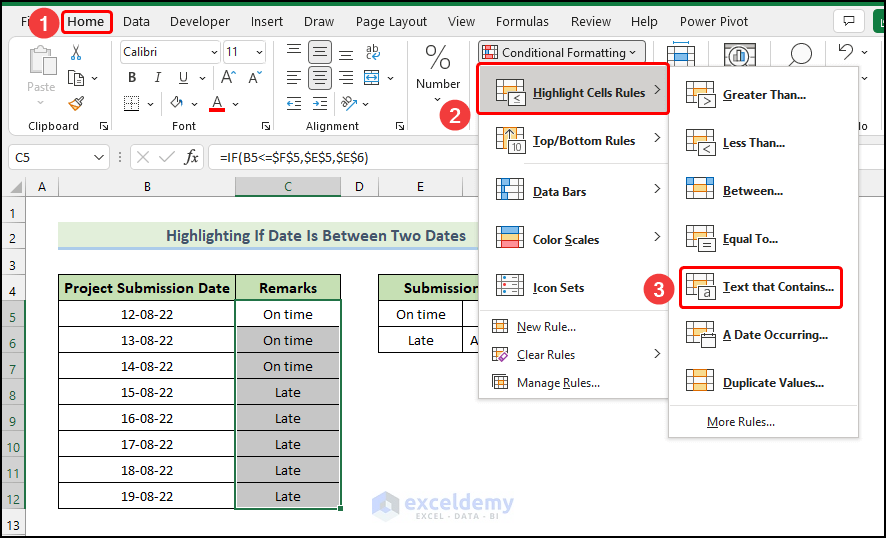Toggle Italic formatting

tap(158, 77)
